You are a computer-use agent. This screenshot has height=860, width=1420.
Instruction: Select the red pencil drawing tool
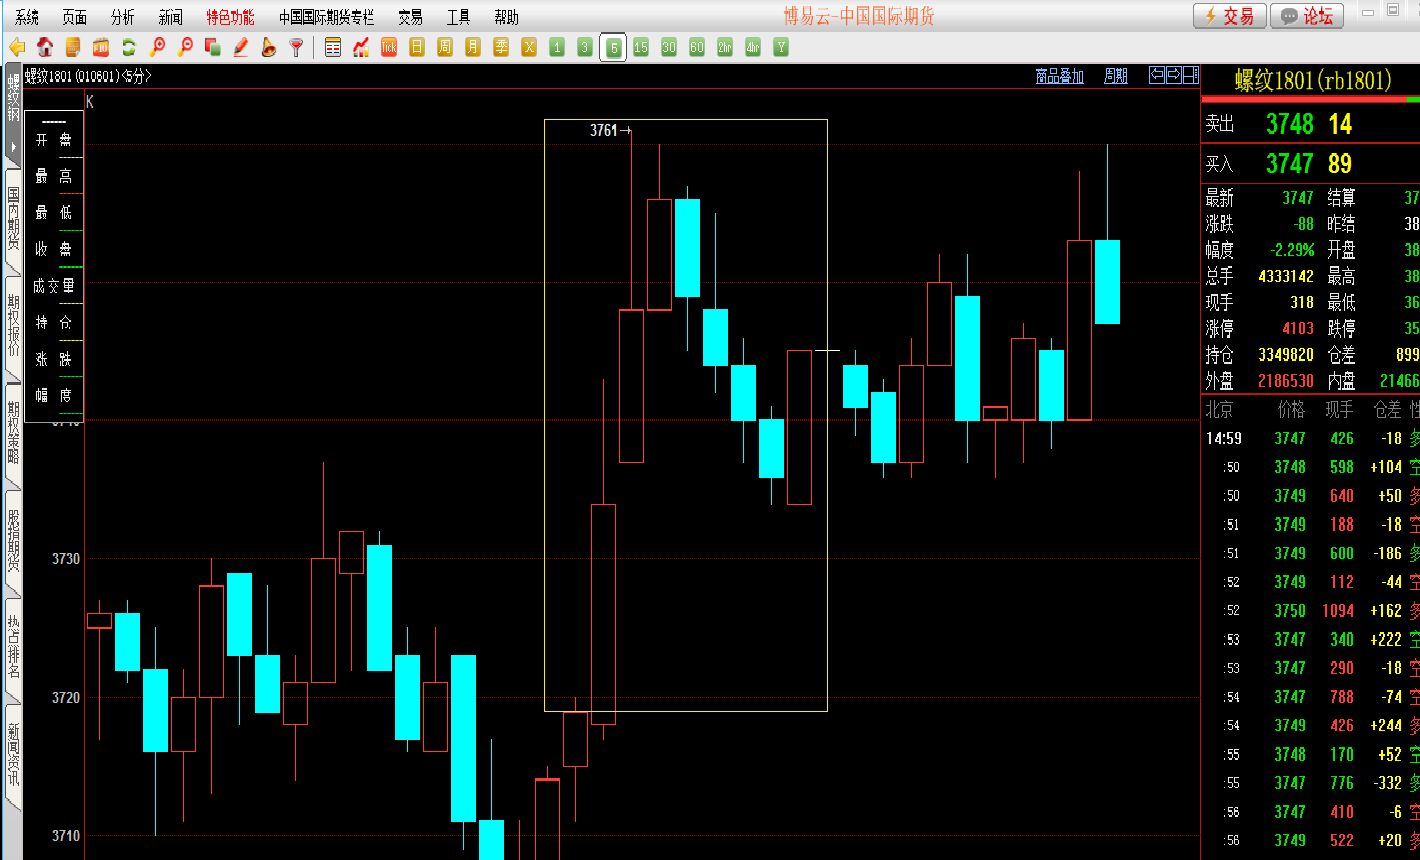[241, 47]
